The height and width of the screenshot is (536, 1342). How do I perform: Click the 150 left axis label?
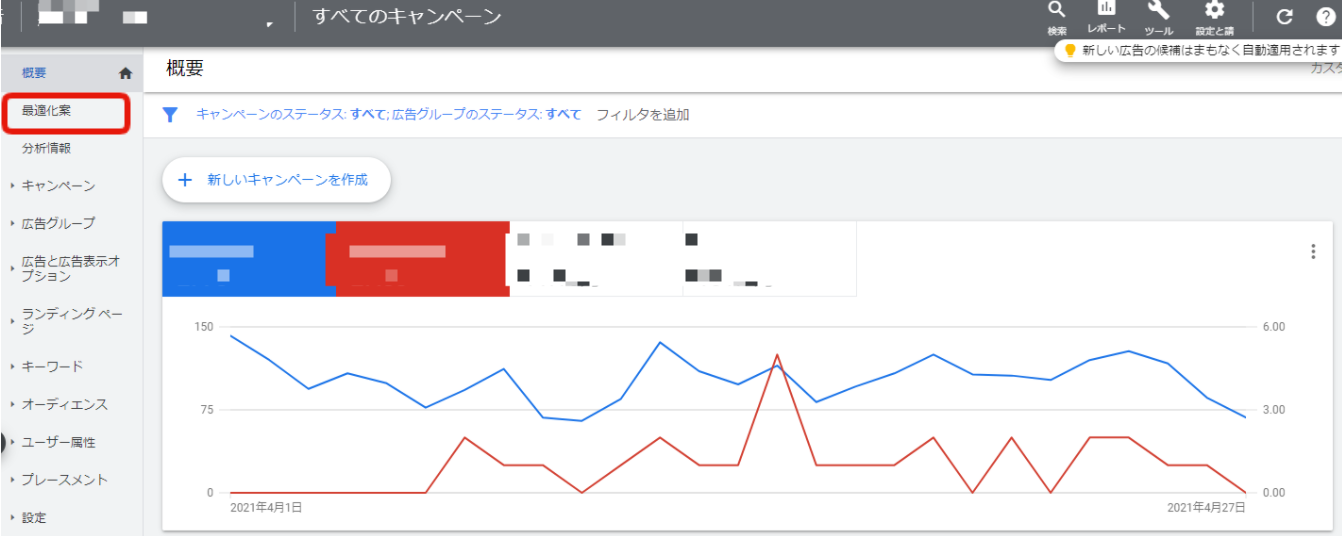[x=205, y=327]
